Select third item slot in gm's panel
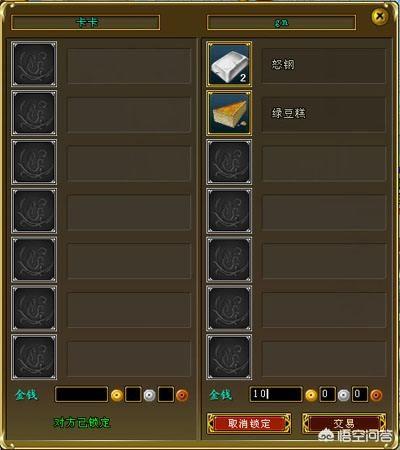Viewport: 400px width, 450px height. click(x=229, y=162)
